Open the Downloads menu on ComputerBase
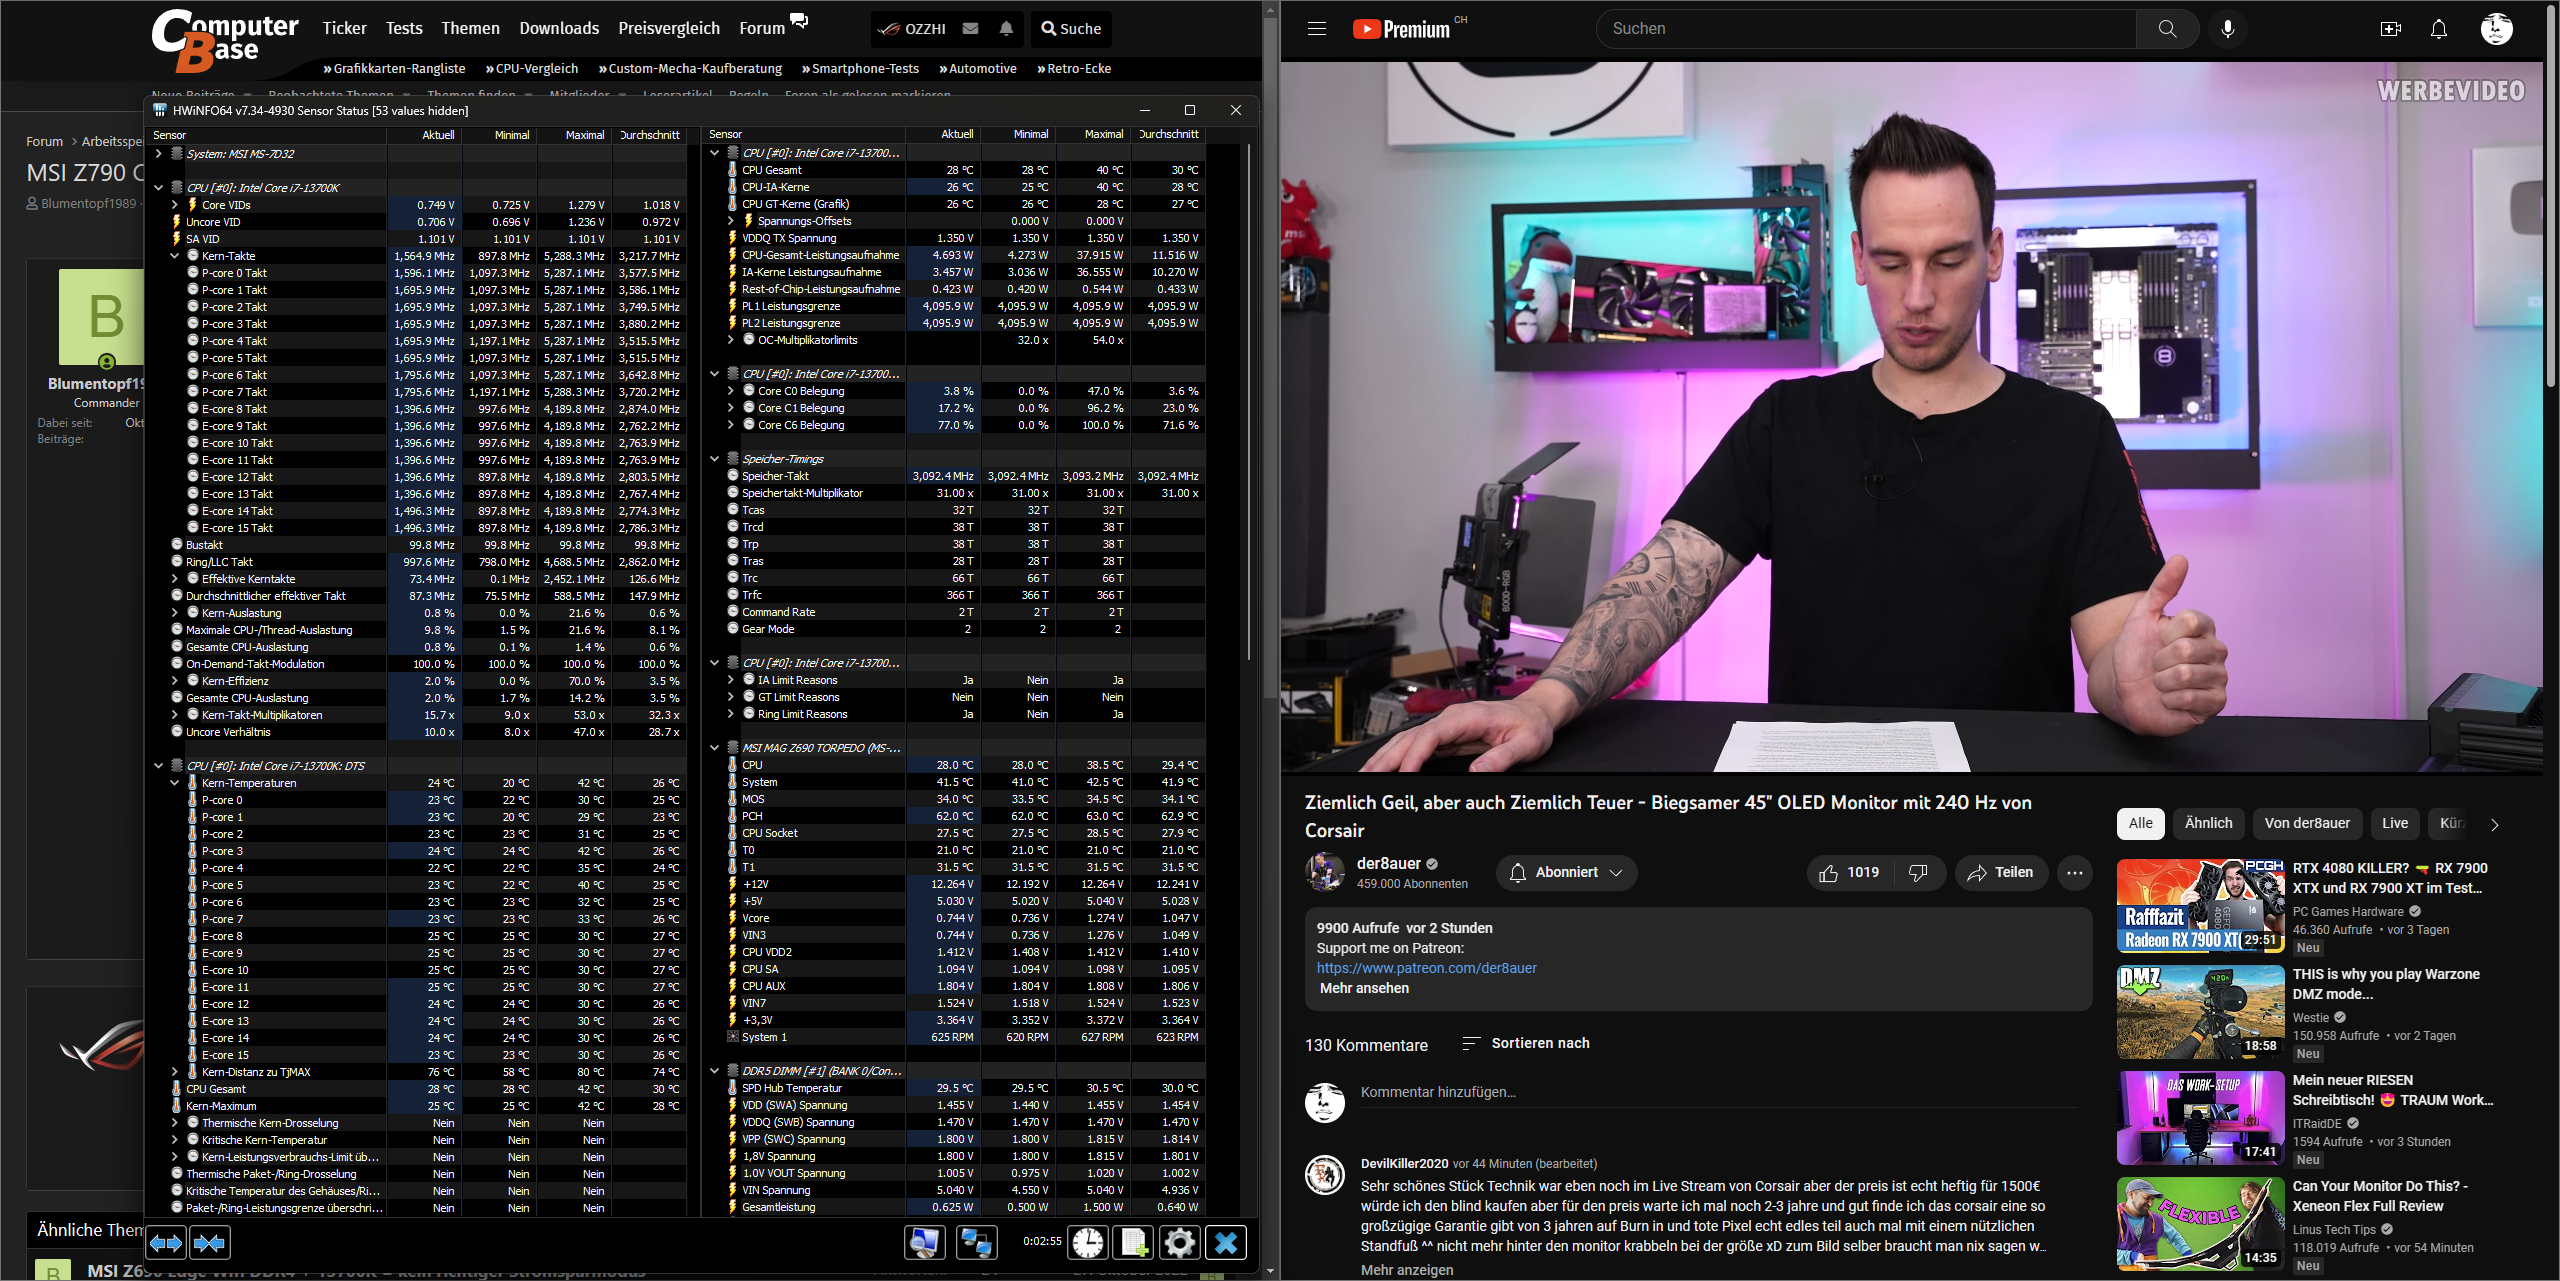This screenshot has width=2560, height=1281. point(559,29)
